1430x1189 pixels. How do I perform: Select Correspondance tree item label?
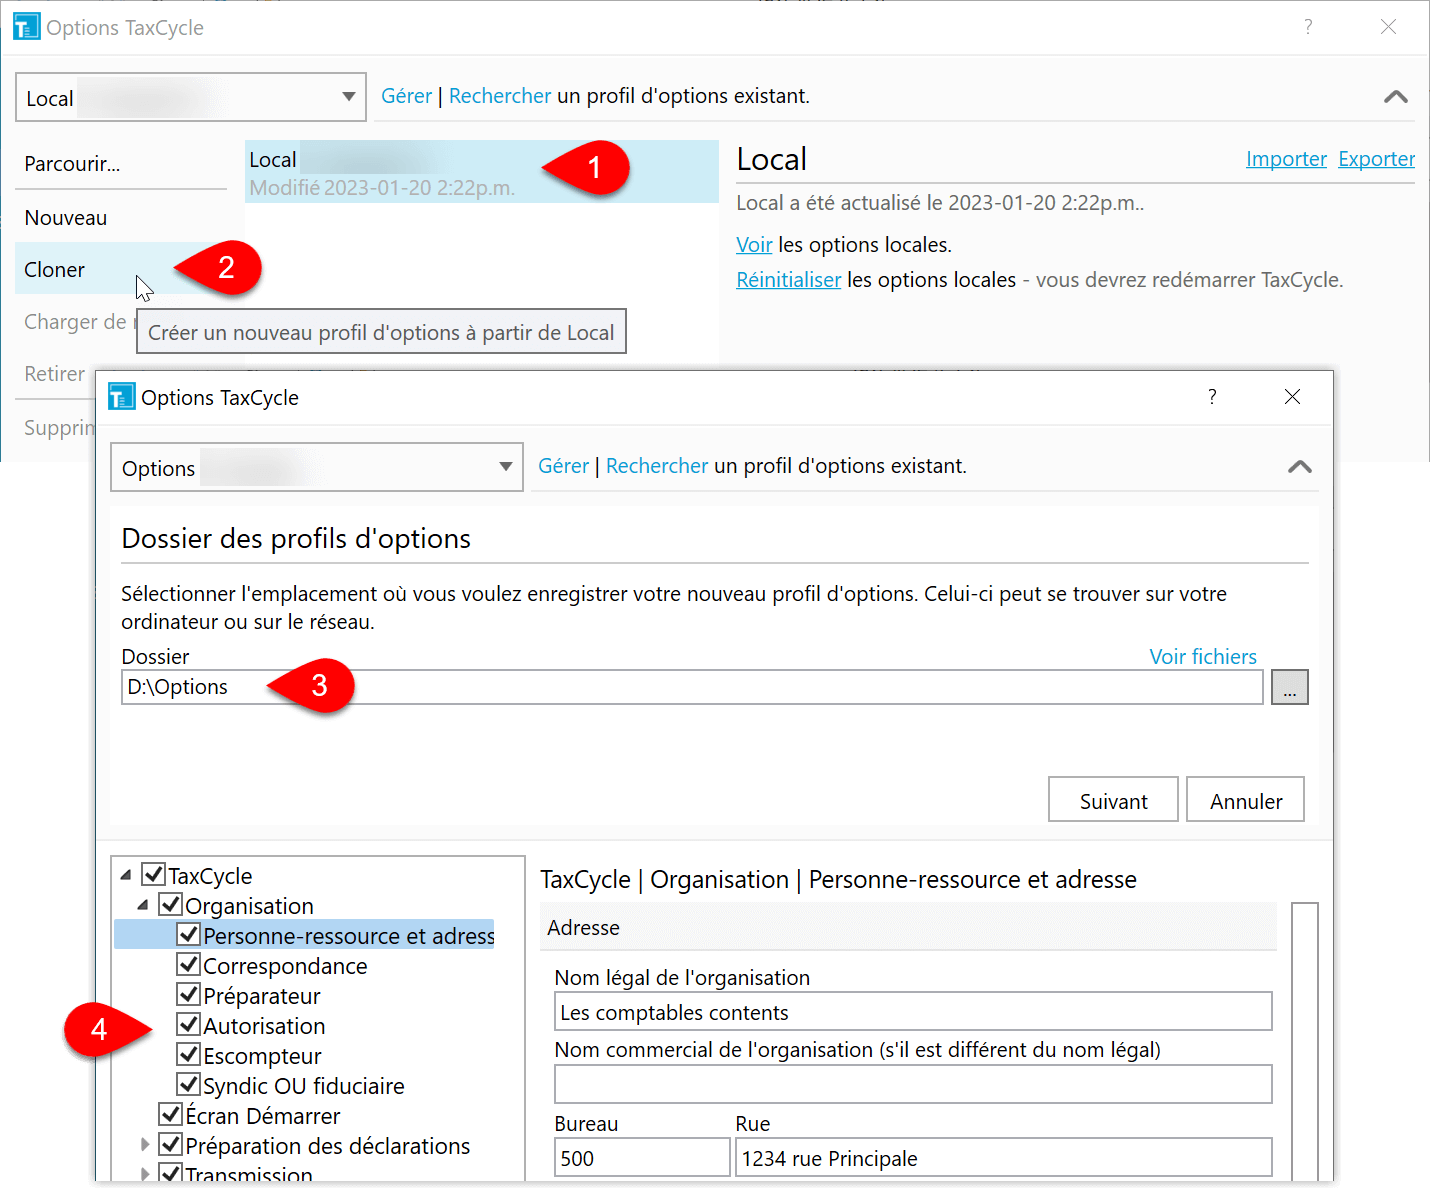click(285, 966)
